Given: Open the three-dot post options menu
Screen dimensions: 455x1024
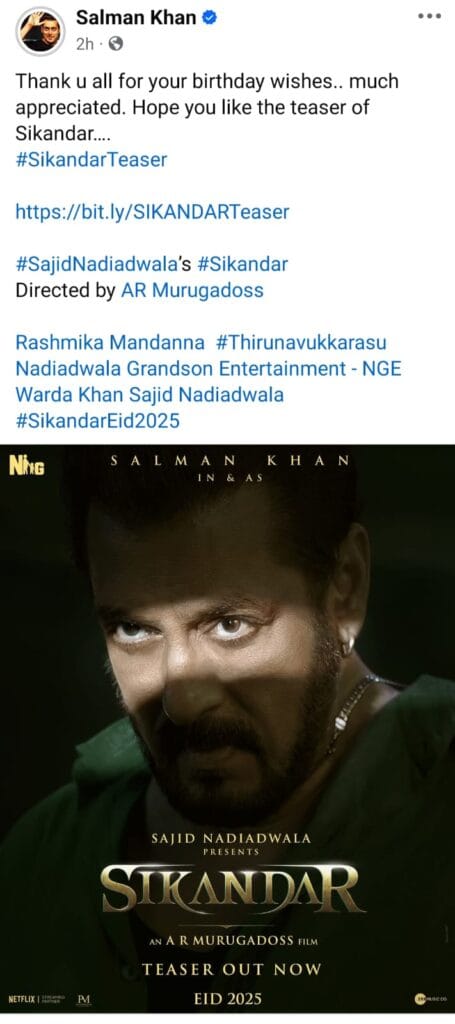Looking at the screenshot, I should click(430, 16).
